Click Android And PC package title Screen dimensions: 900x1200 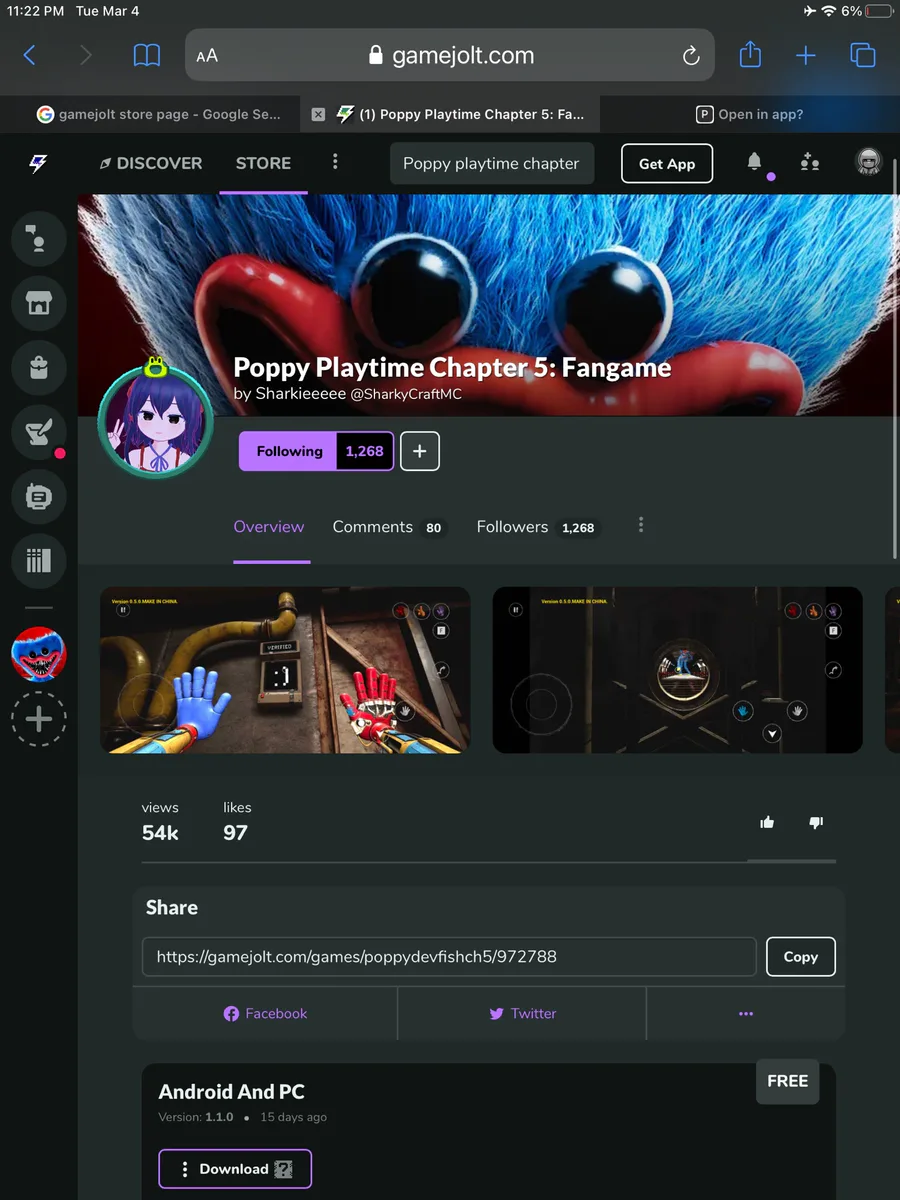[232, 1092]
